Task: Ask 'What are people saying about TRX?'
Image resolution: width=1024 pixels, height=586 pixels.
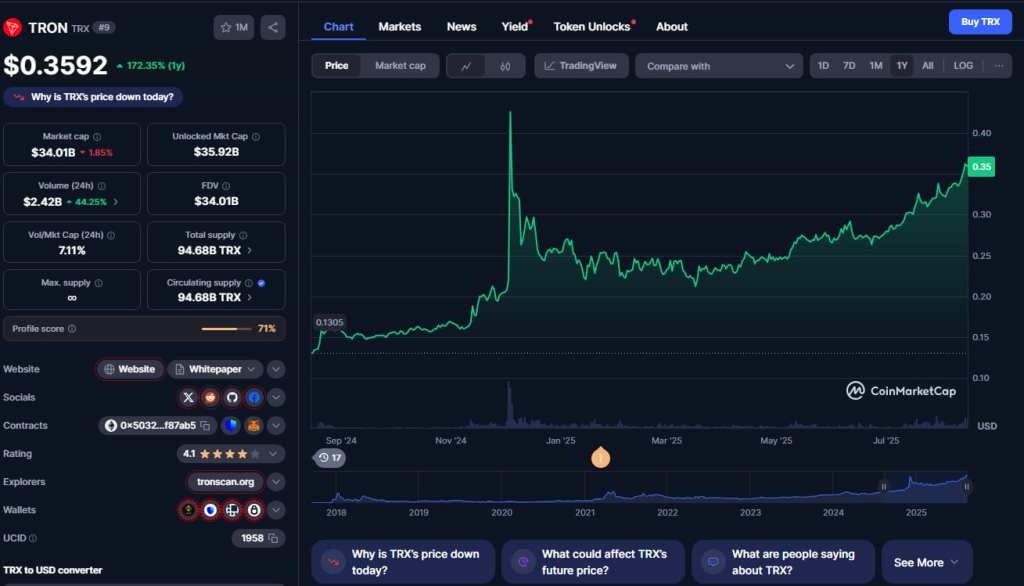Action: (x=783, y=562)
